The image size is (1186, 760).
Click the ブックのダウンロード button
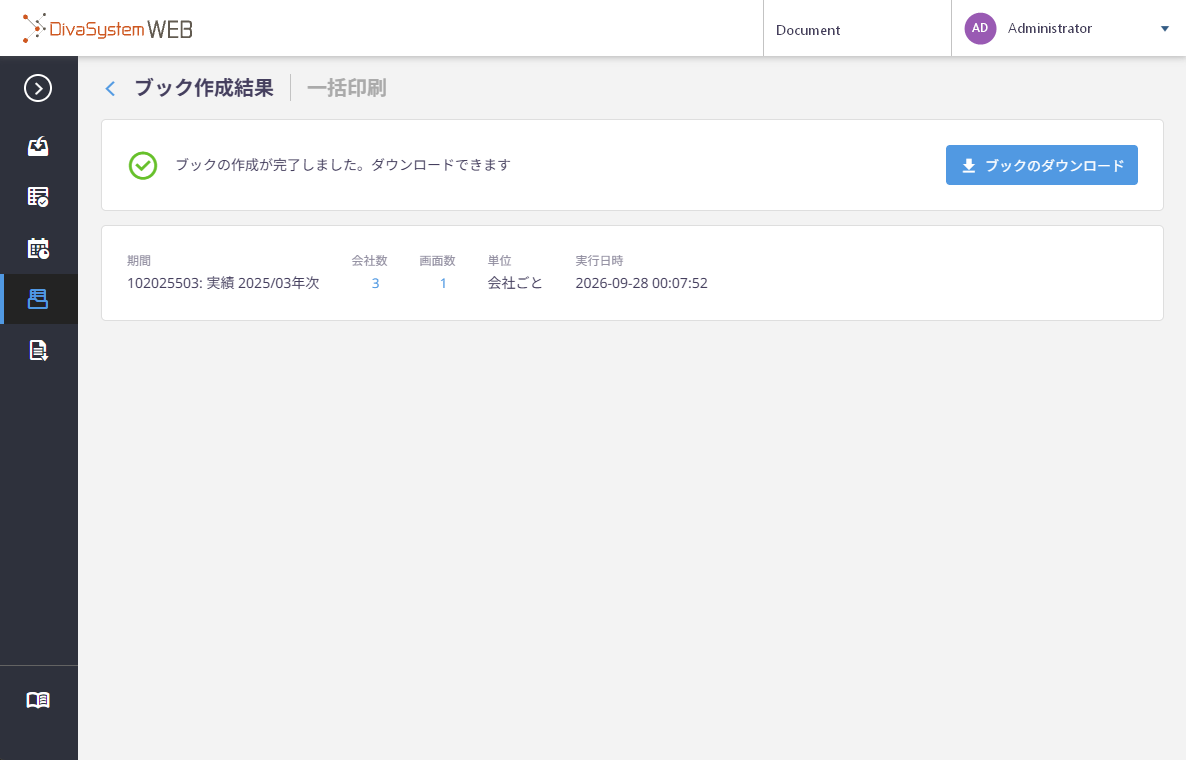point(1042,165)
